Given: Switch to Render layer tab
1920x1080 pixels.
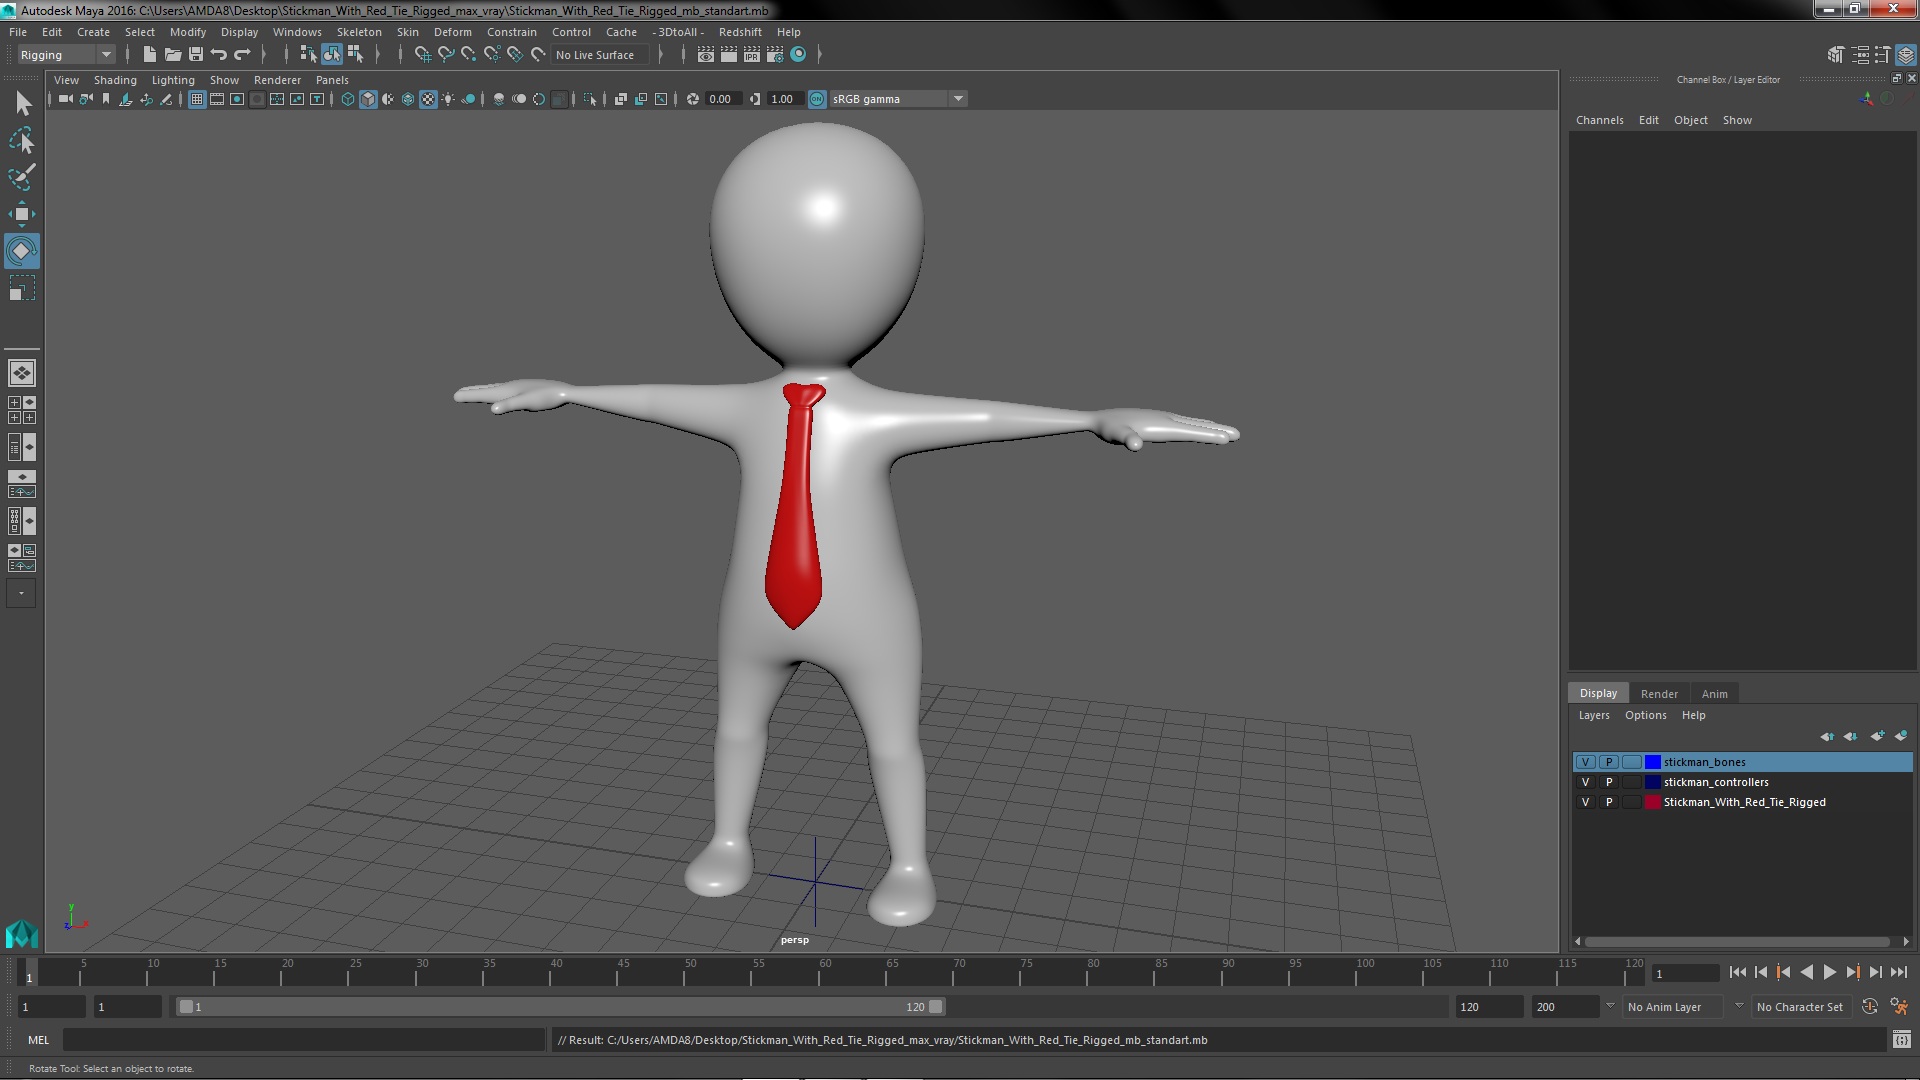Looking at the screenshot, I should [x=1659, y=694].
